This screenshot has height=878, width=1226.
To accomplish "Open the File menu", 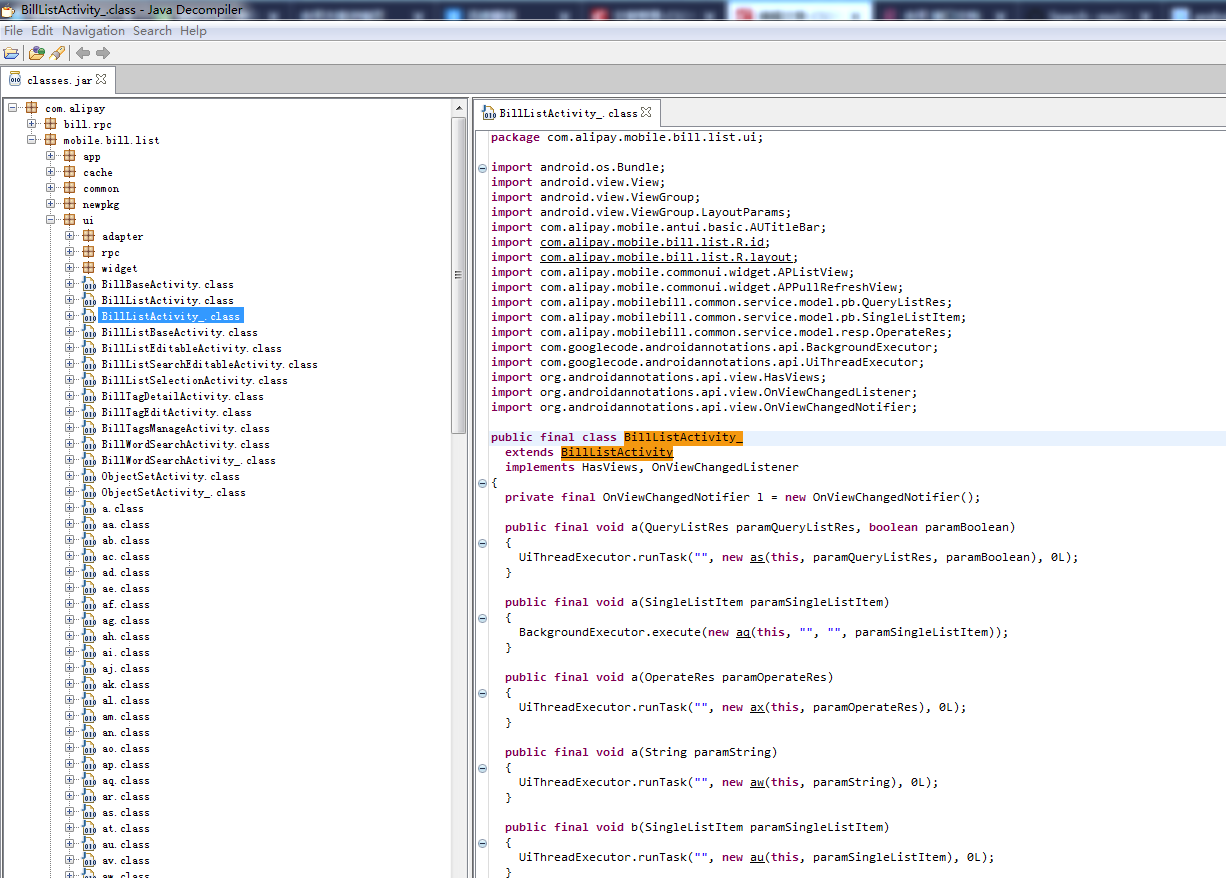I will click(13, 30).
